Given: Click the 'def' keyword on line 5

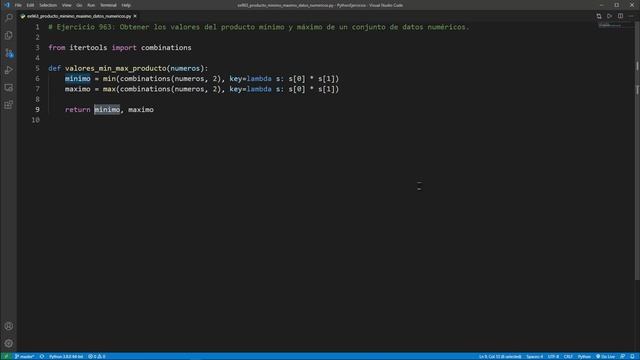Looking at the screenshot, I should [x=54, y=68].
